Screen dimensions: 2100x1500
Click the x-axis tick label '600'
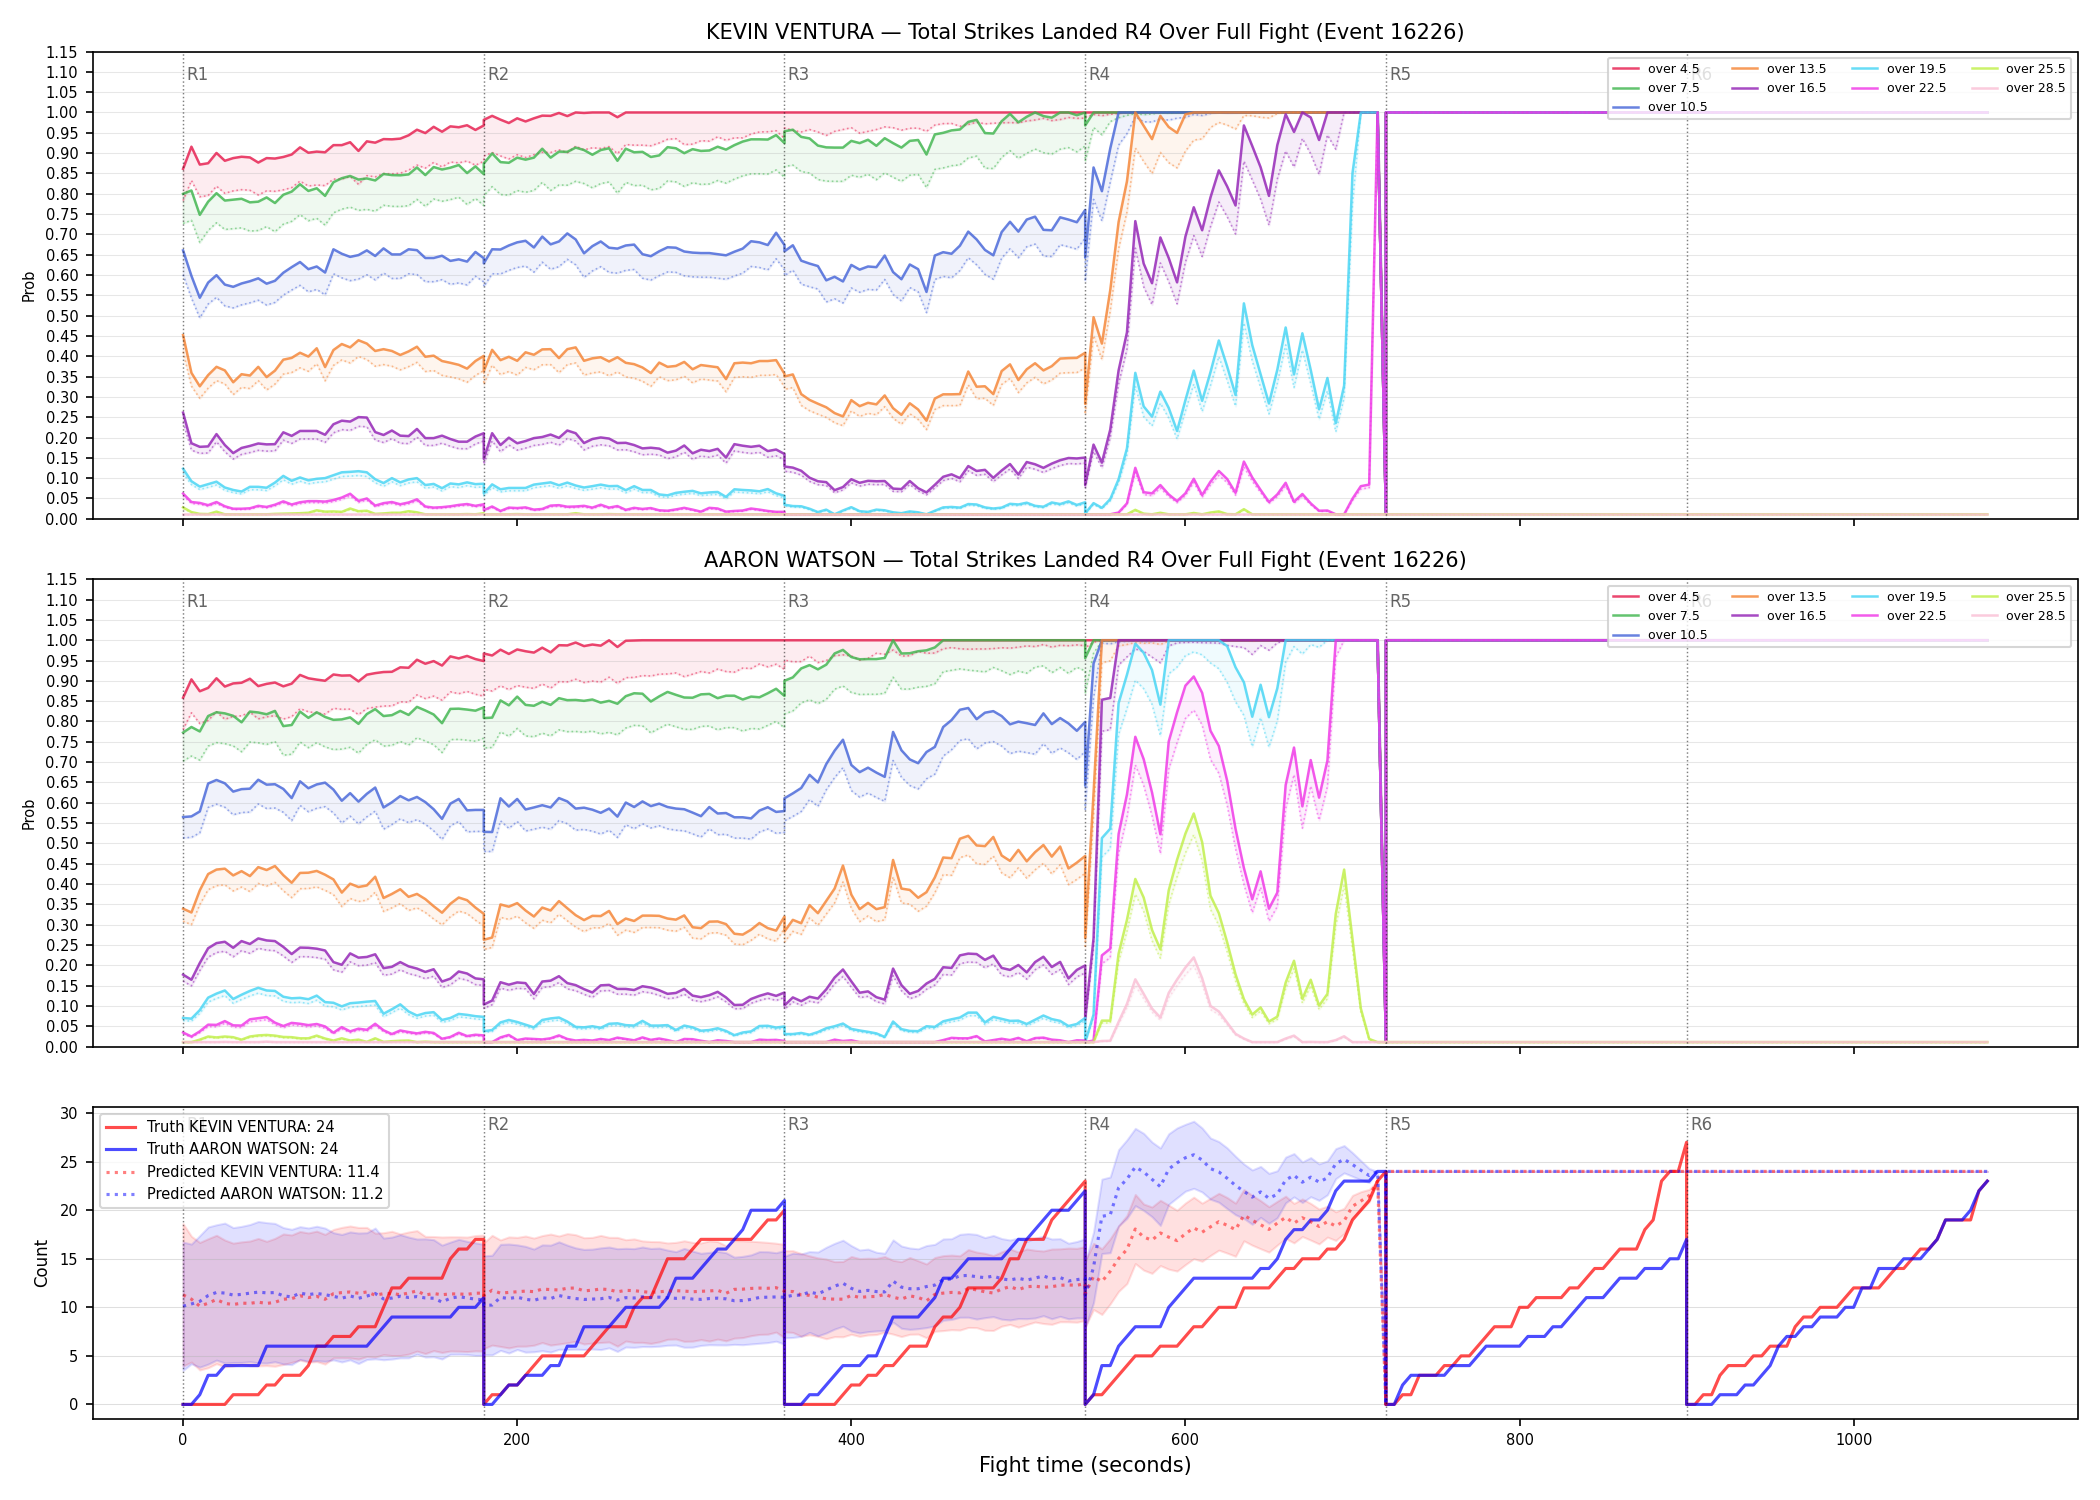[1185, 1440]
